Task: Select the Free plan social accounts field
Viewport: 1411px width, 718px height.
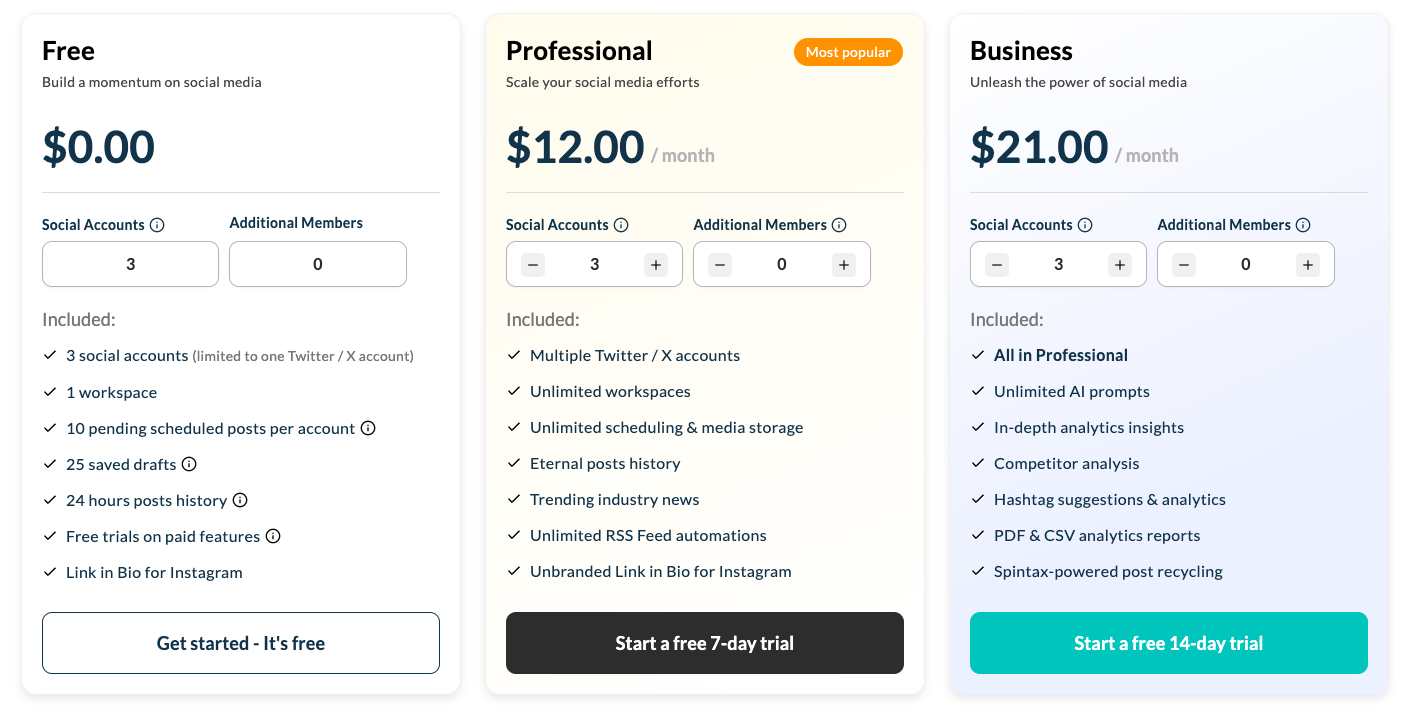Action: coord(130,264)
